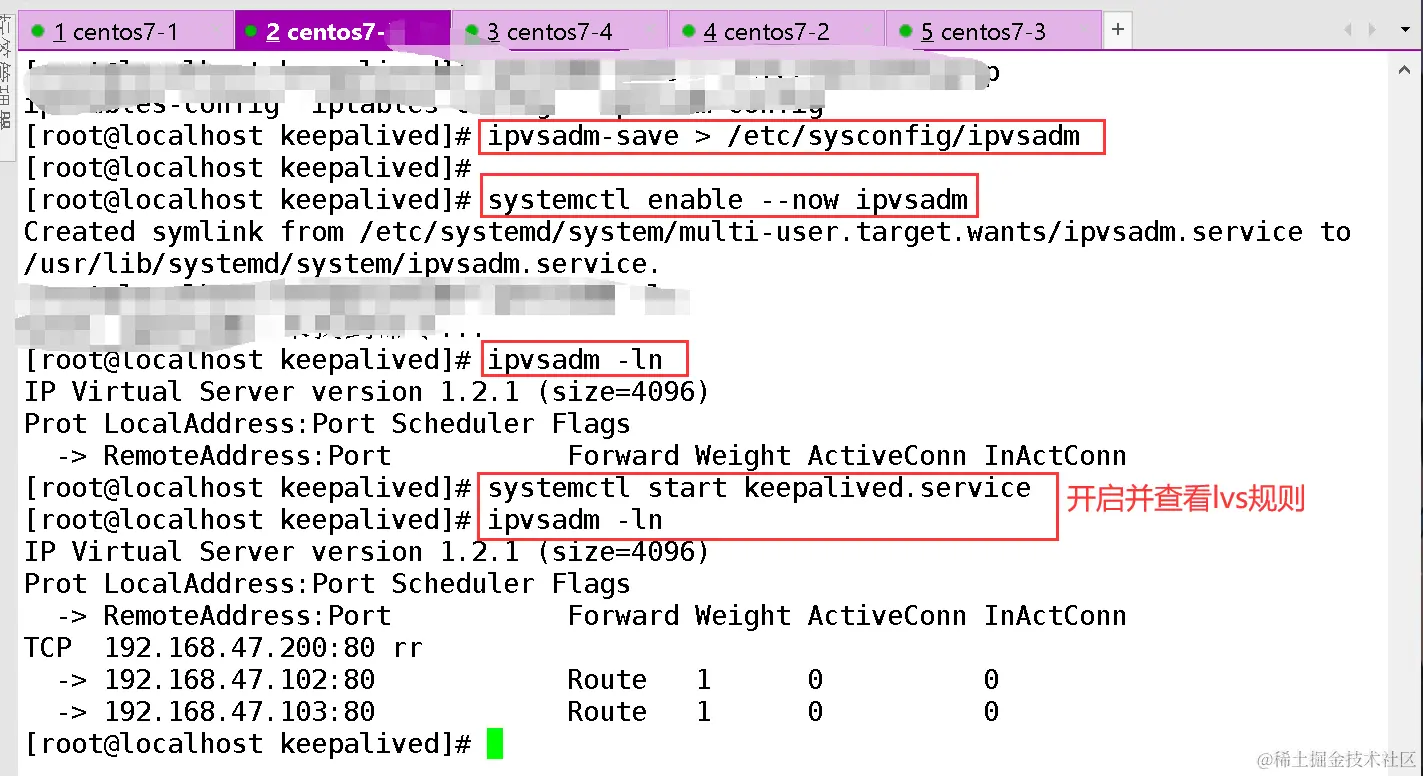Screen dimensions: 1423x776
Task: Select the active centos7 tab numbered 2
Action: pos(343,31)
